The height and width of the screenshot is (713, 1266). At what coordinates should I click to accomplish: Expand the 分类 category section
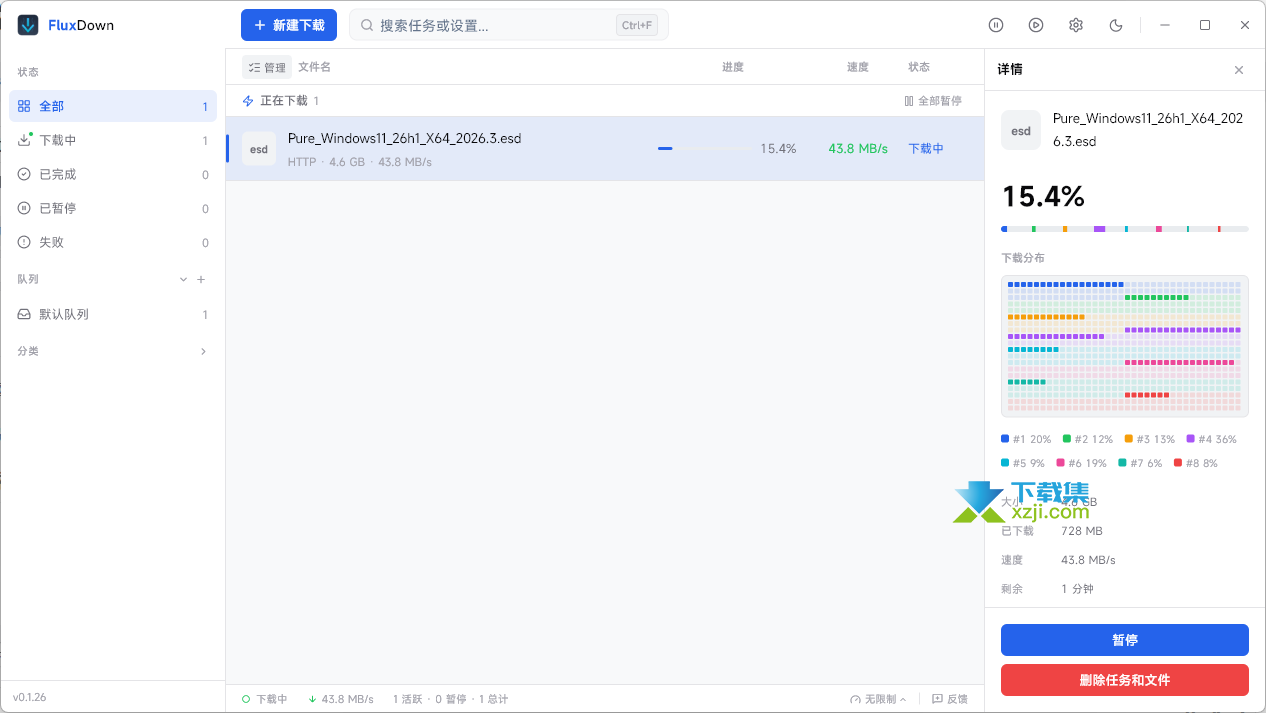[203, 352]
